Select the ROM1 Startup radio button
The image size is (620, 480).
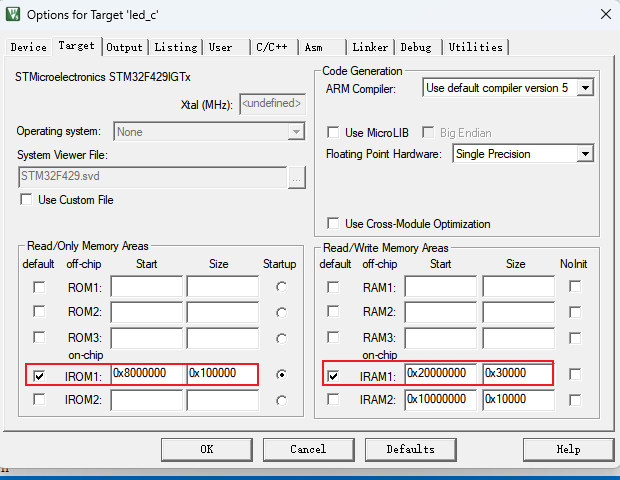[x=281, y=287]
